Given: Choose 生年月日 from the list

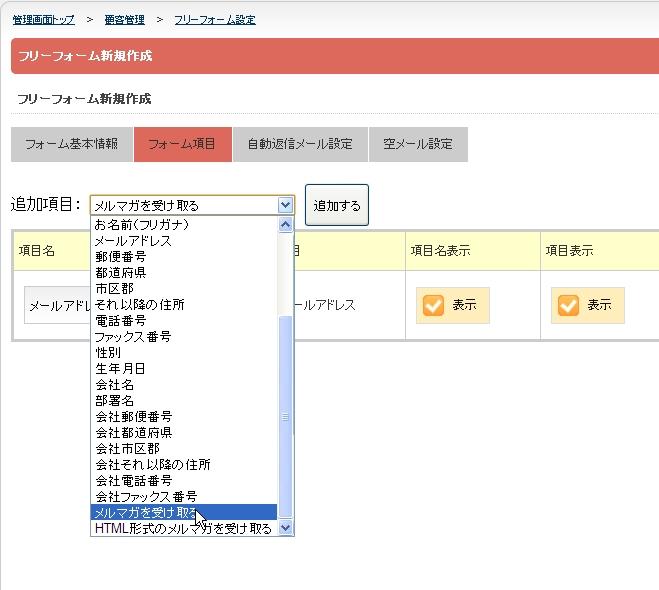Looking at the screenshot, I should 119,369.
